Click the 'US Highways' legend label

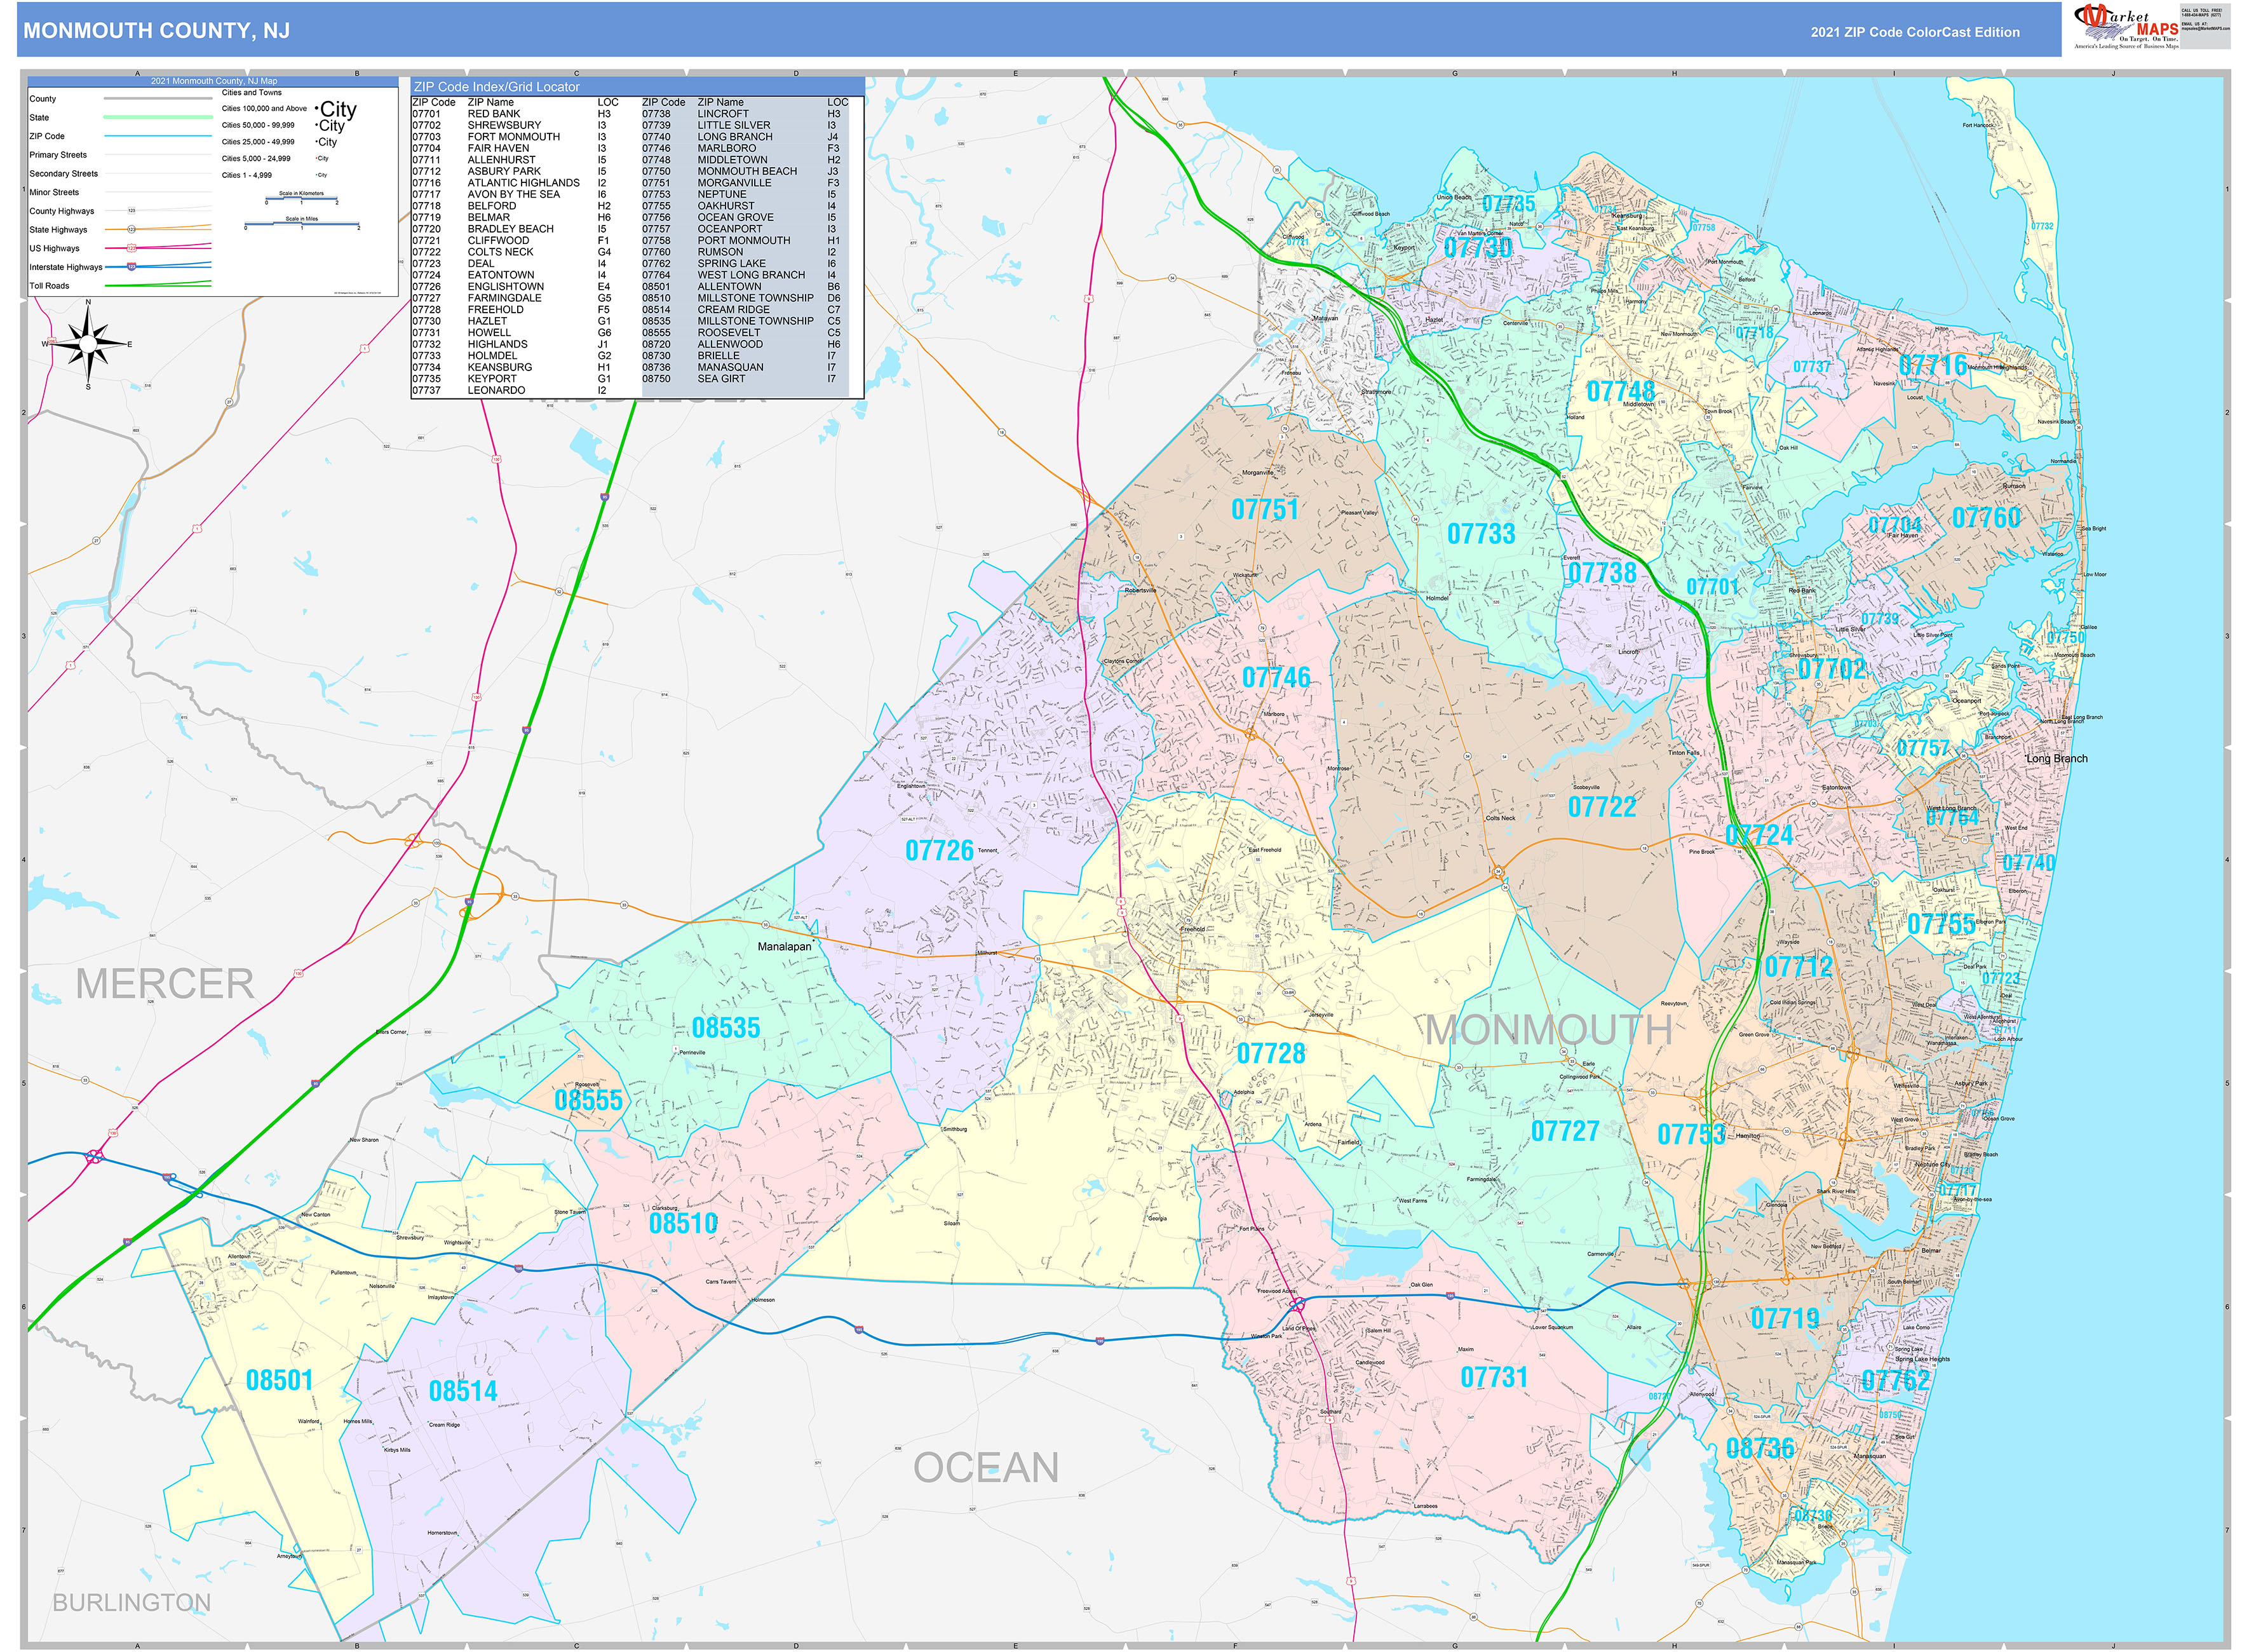pos(54,248)
